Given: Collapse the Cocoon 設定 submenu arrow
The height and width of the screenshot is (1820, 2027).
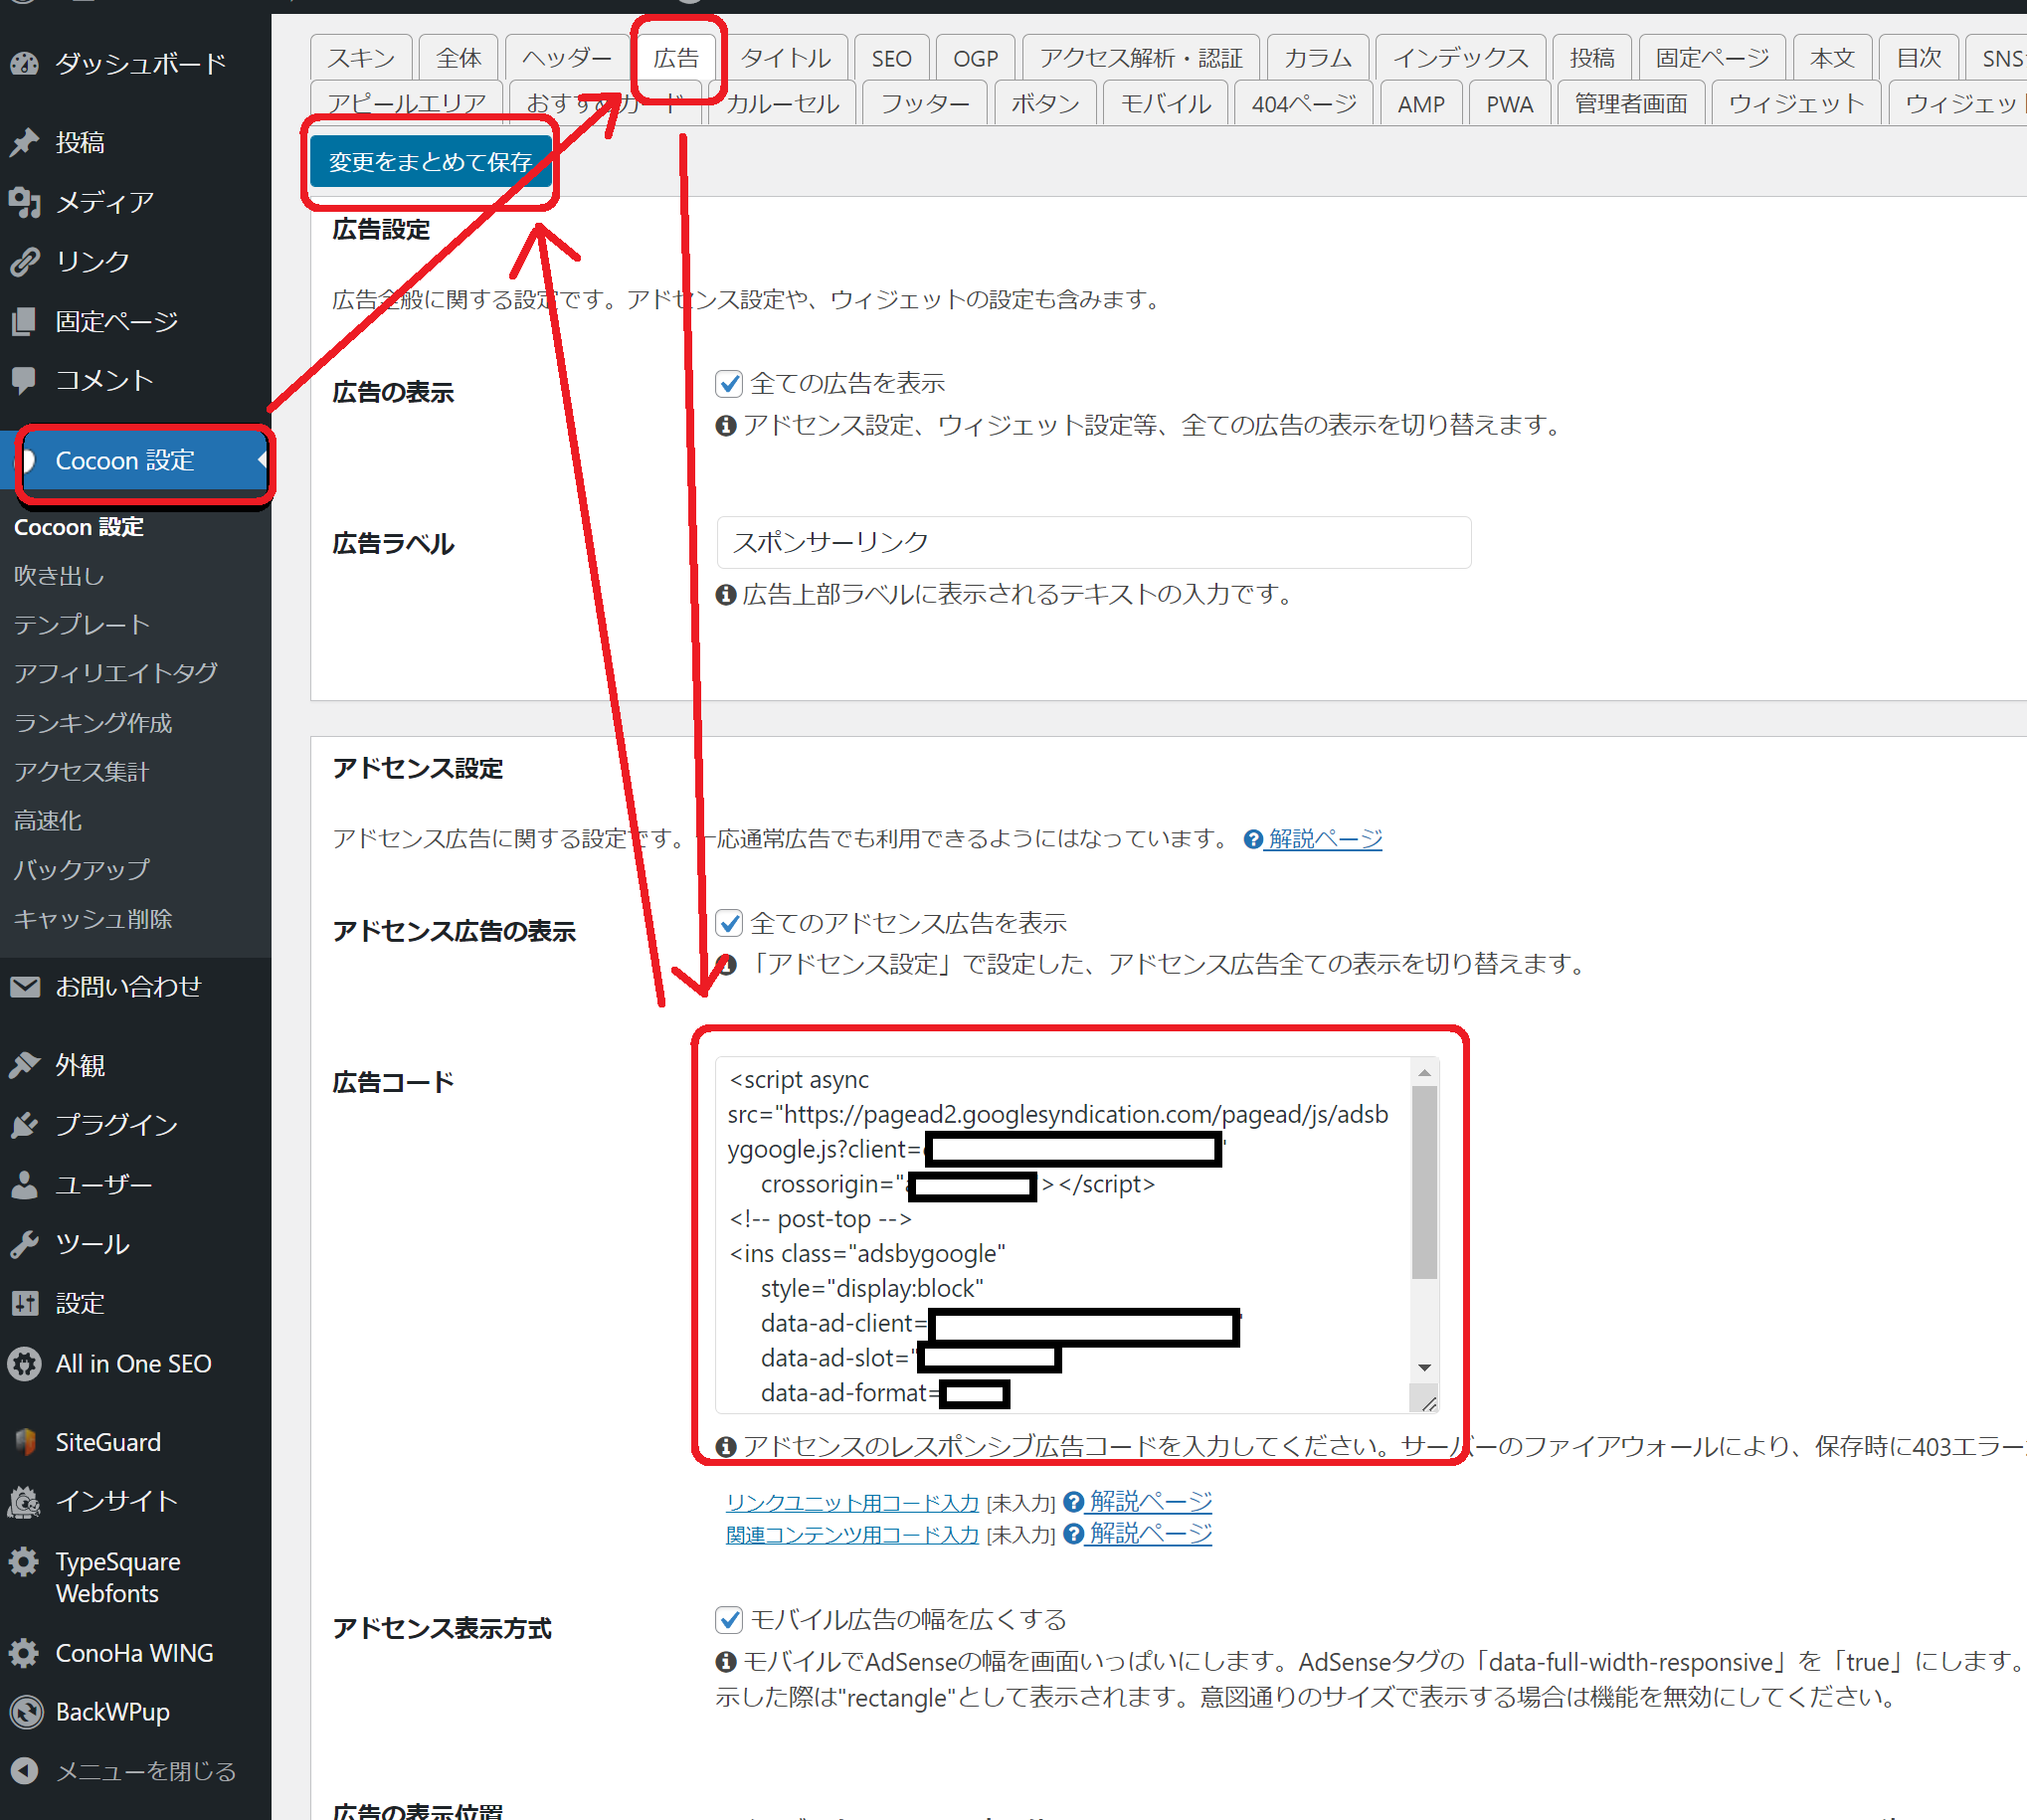Looking at the screenshot, I should tap(263, 461).
